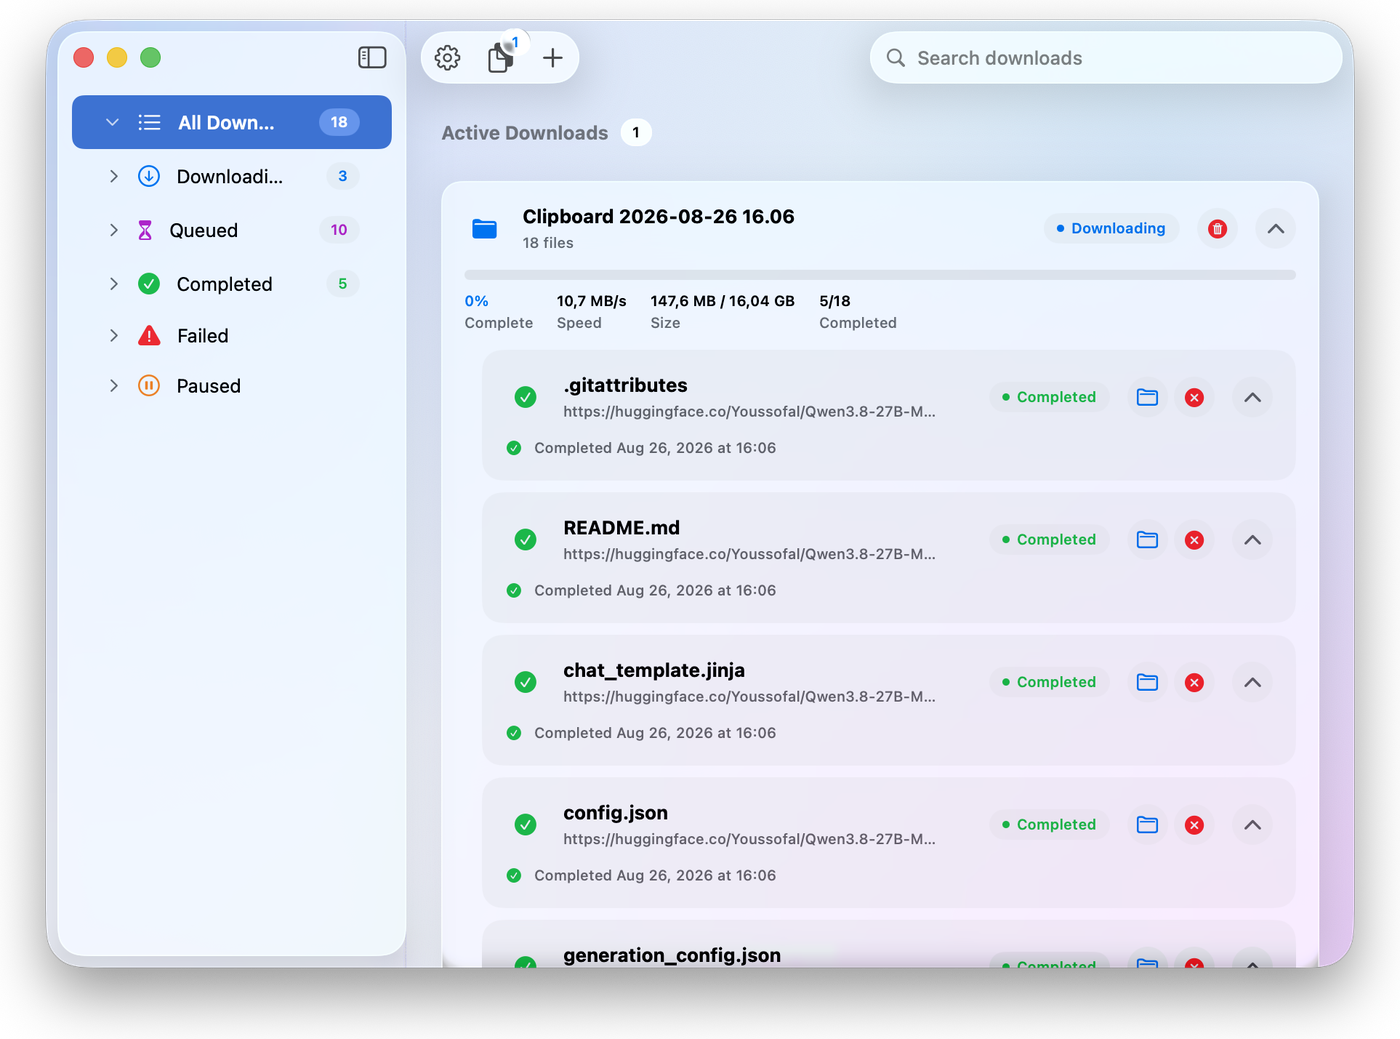Remove the README.md download
Image resolution: width=1400 pixels, height=1039 pixels.
click(1194, 540)
